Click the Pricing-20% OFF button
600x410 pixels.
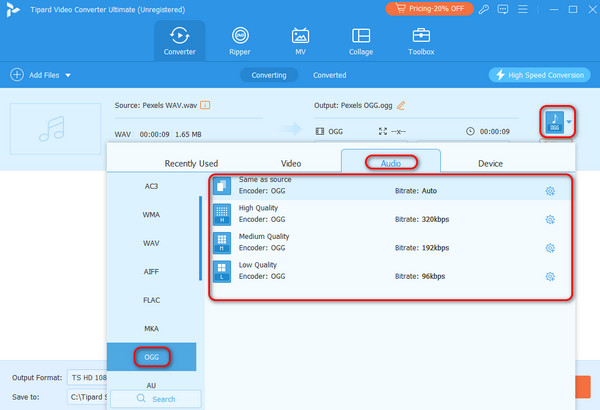429,8
